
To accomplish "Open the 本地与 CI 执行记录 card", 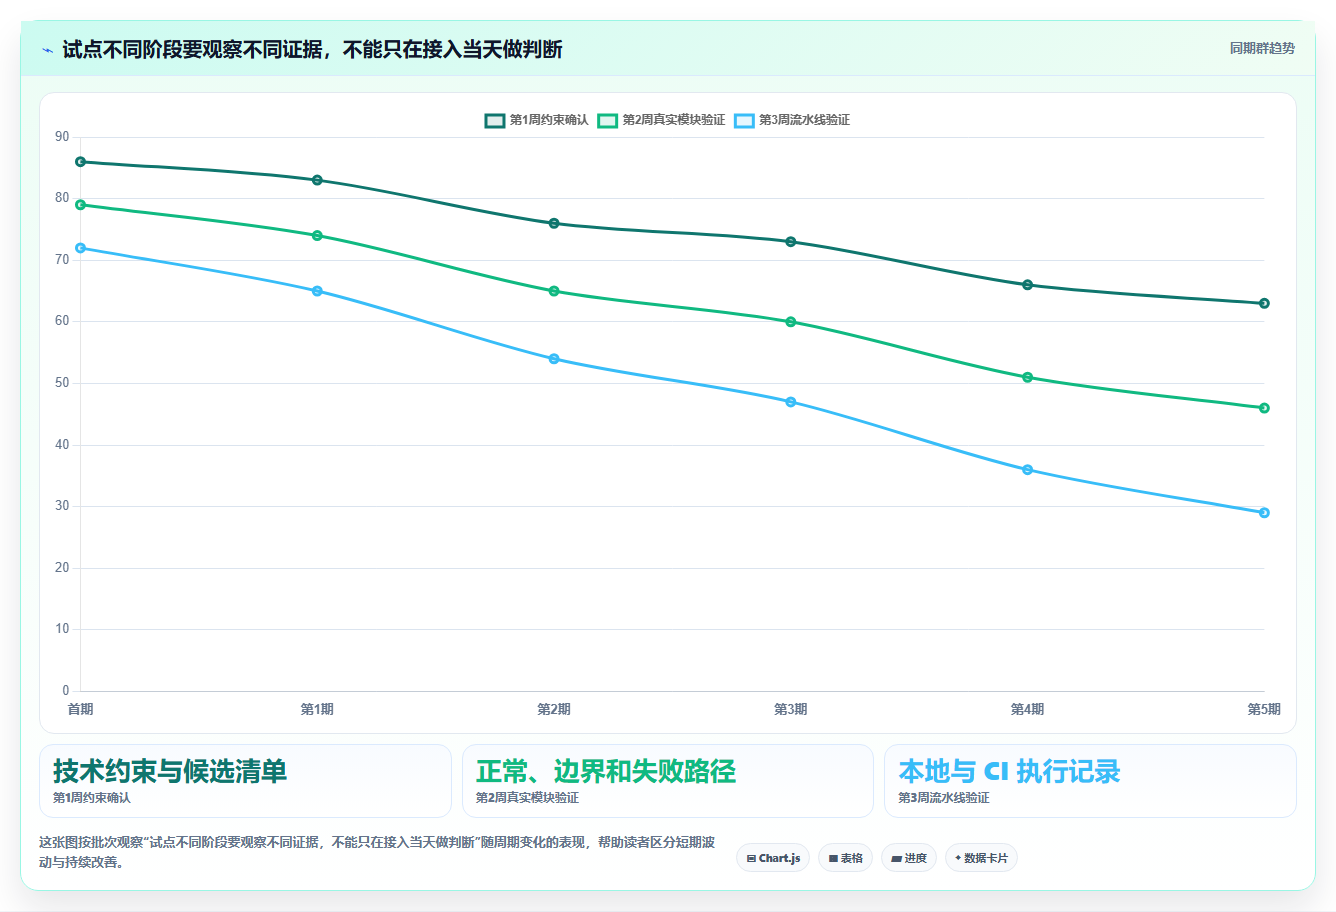I will [1090, 781].
